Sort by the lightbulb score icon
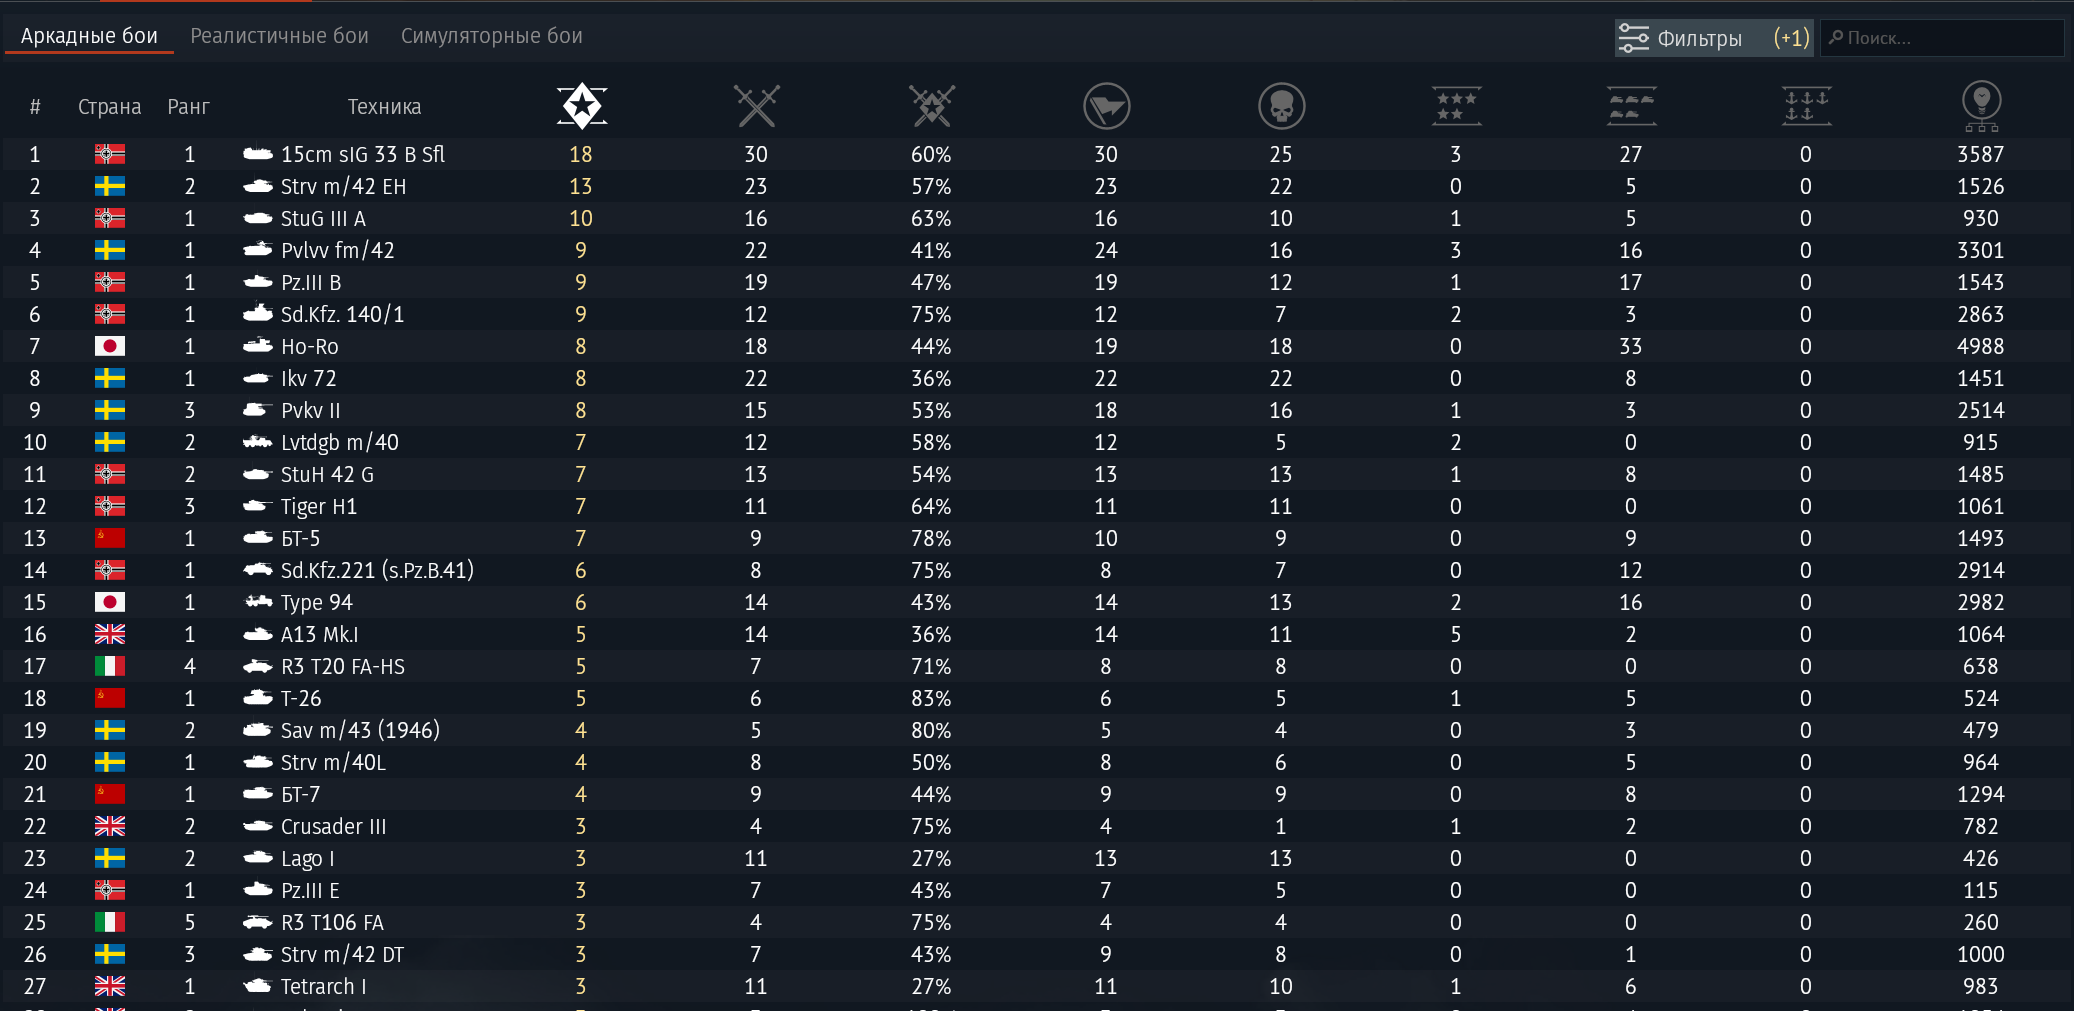This screenshot has height=1011, width=2074. [1981, 106]
